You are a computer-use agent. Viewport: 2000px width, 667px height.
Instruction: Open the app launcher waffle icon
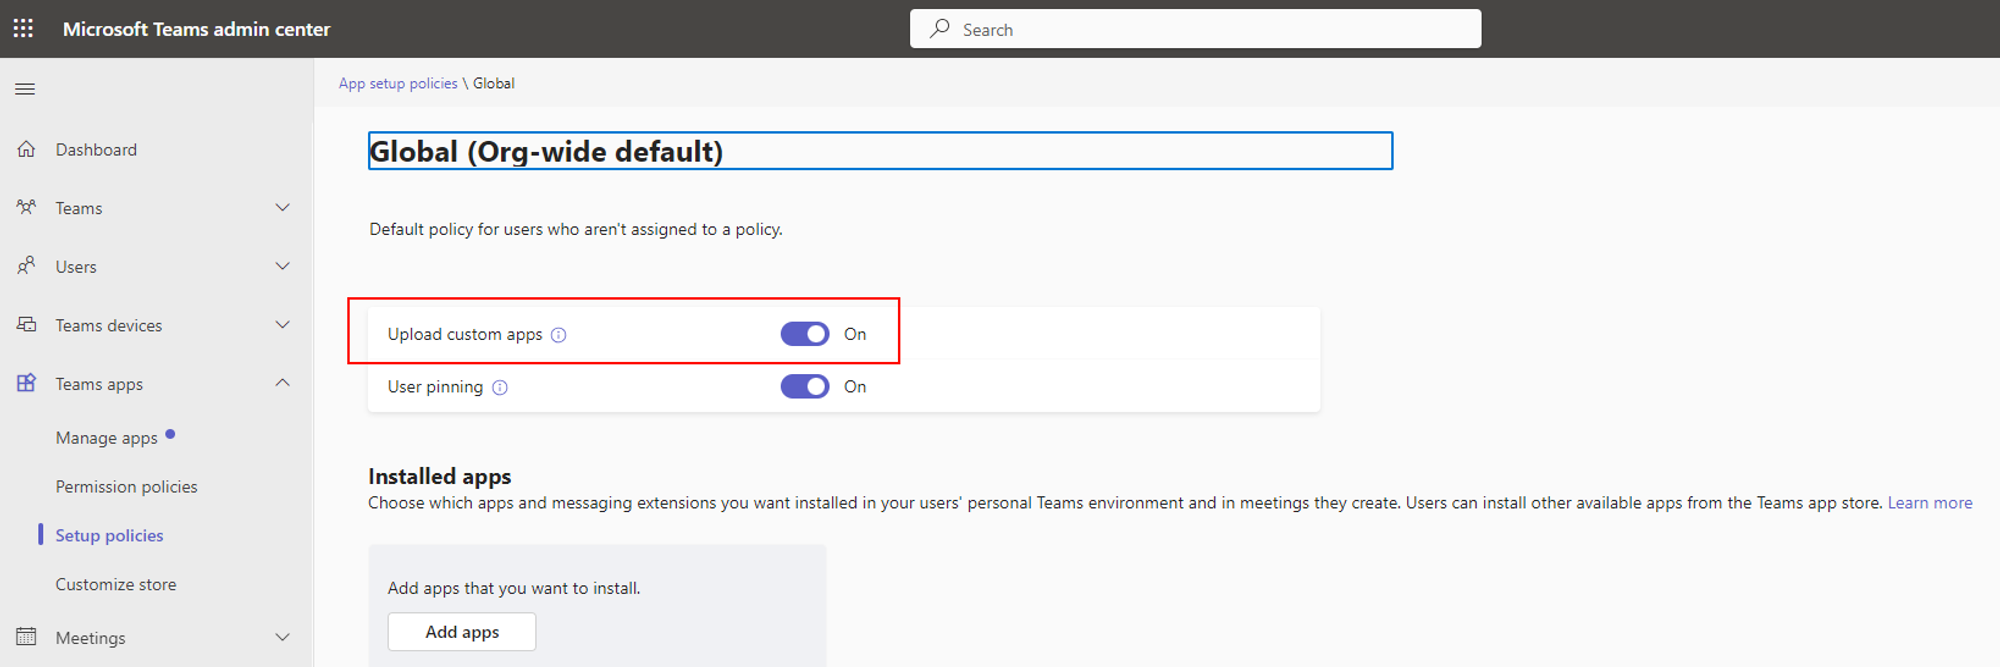click(x=23, y=29)
